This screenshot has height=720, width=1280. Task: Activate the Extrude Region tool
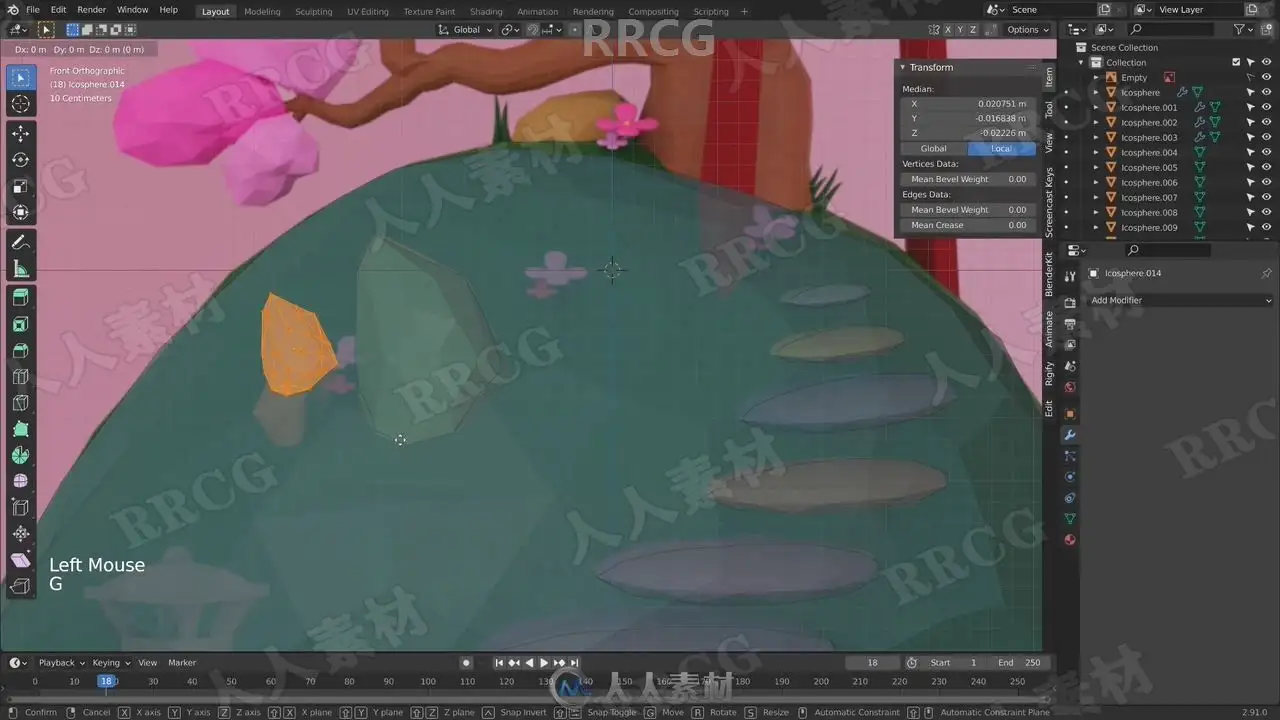point(21,298)
